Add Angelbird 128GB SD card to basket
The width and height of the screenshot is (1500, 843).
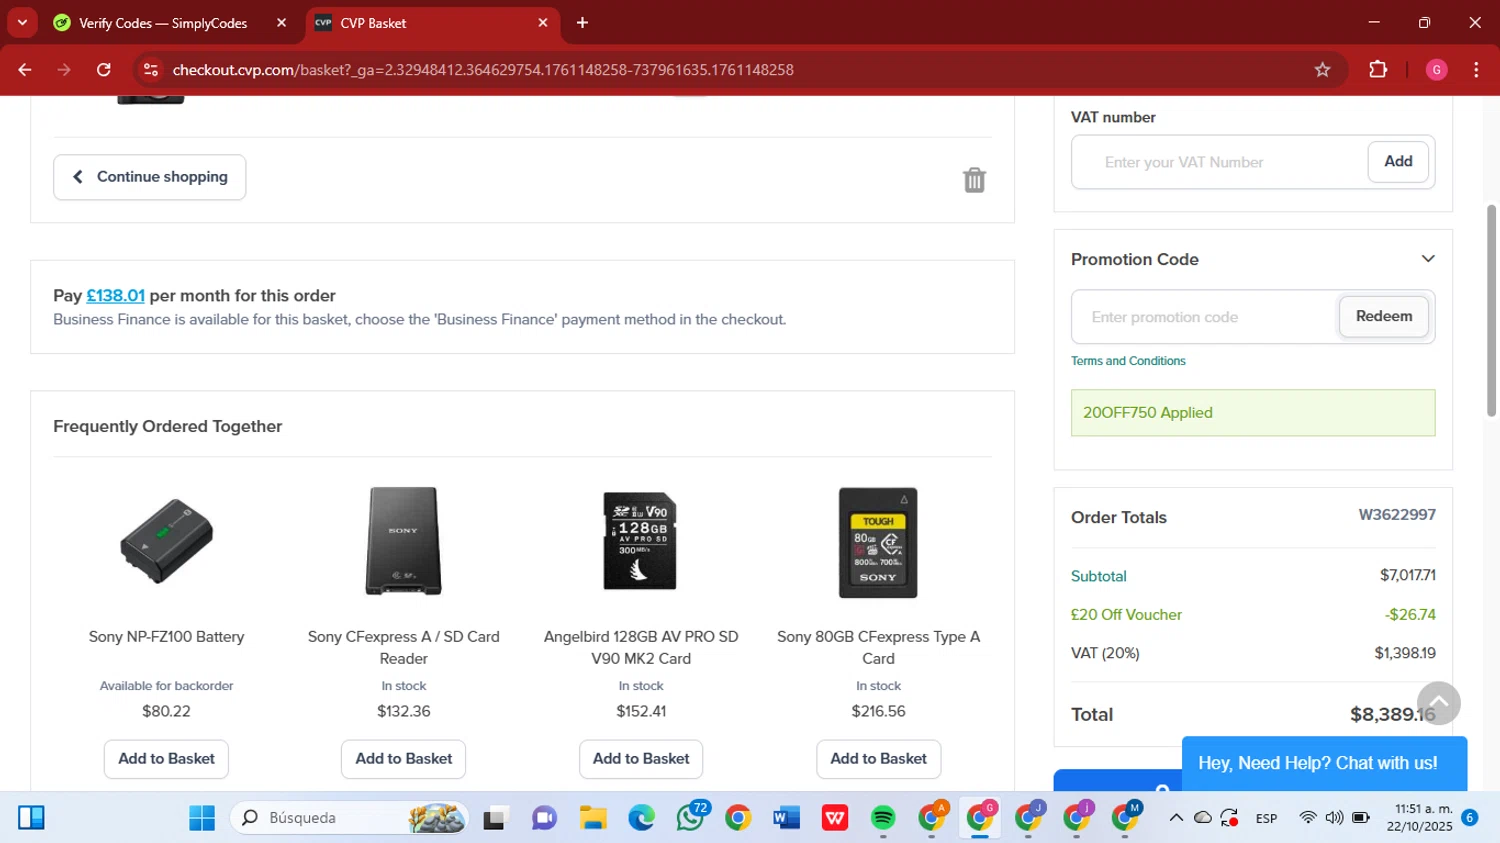tap(641, 759)
